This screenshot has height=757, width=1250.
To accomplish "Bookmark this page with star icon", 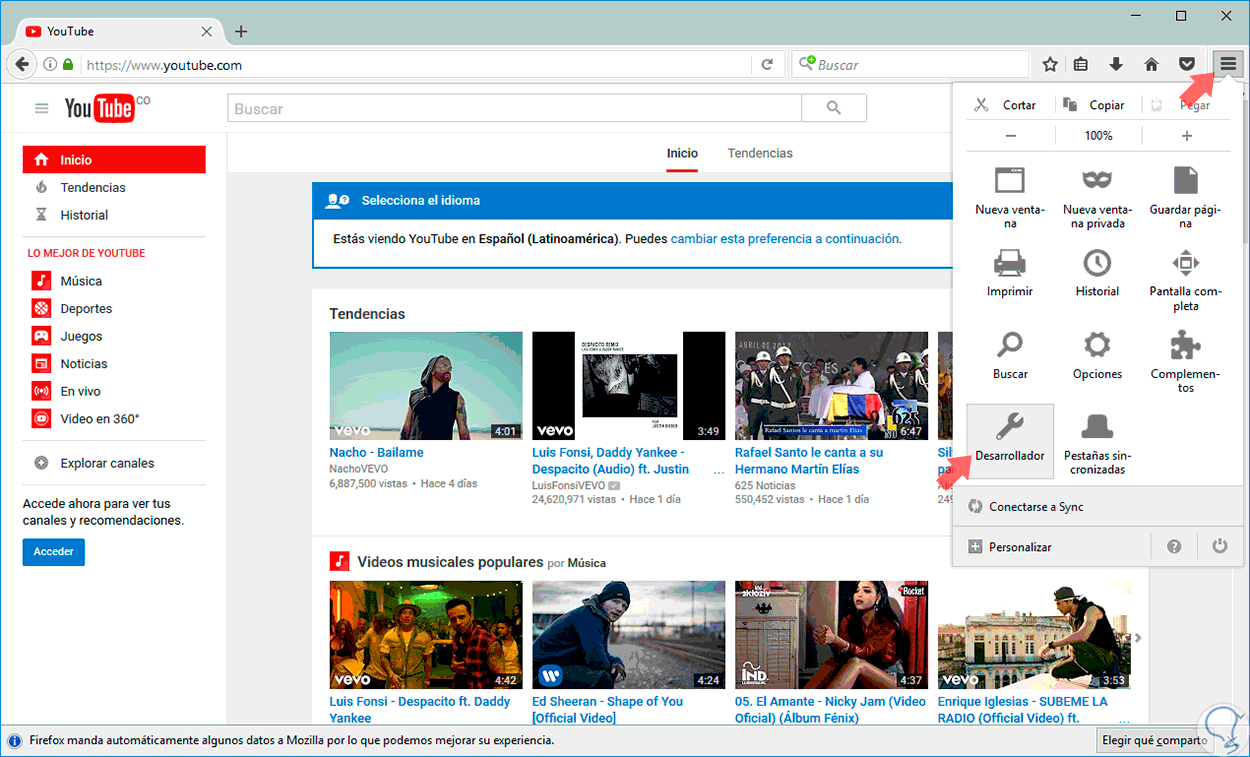I will click(x=1050, y=65).
